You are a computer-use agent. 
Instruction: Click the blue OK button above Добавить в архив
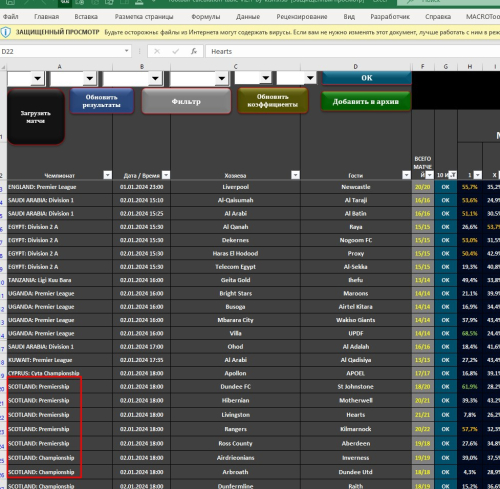(x=366, y=78)
